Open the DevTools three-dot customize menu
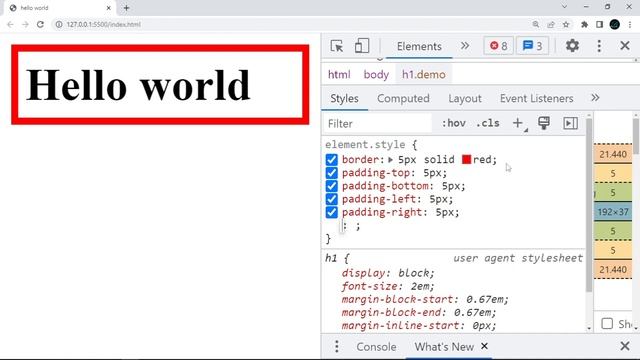Image resolution: width=640 pixels, height=360 pixels. (x=599, y=46)
